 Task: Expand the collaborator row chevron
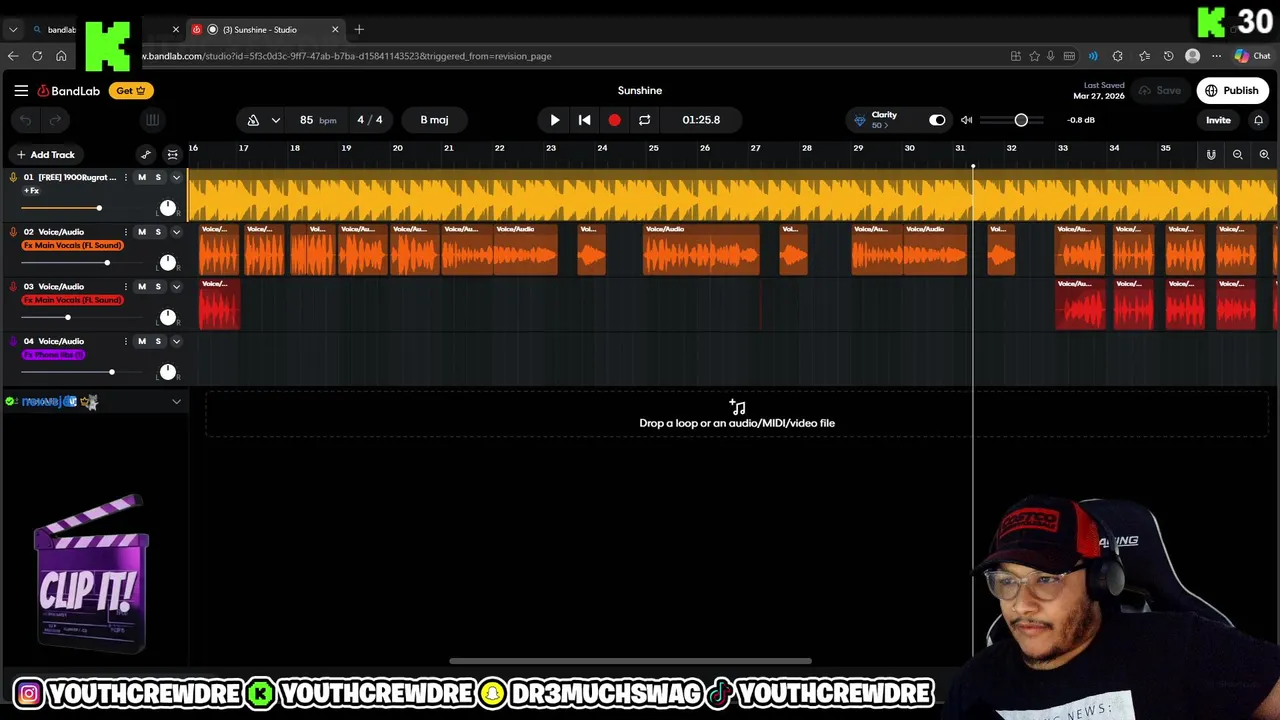click(176, 402)
